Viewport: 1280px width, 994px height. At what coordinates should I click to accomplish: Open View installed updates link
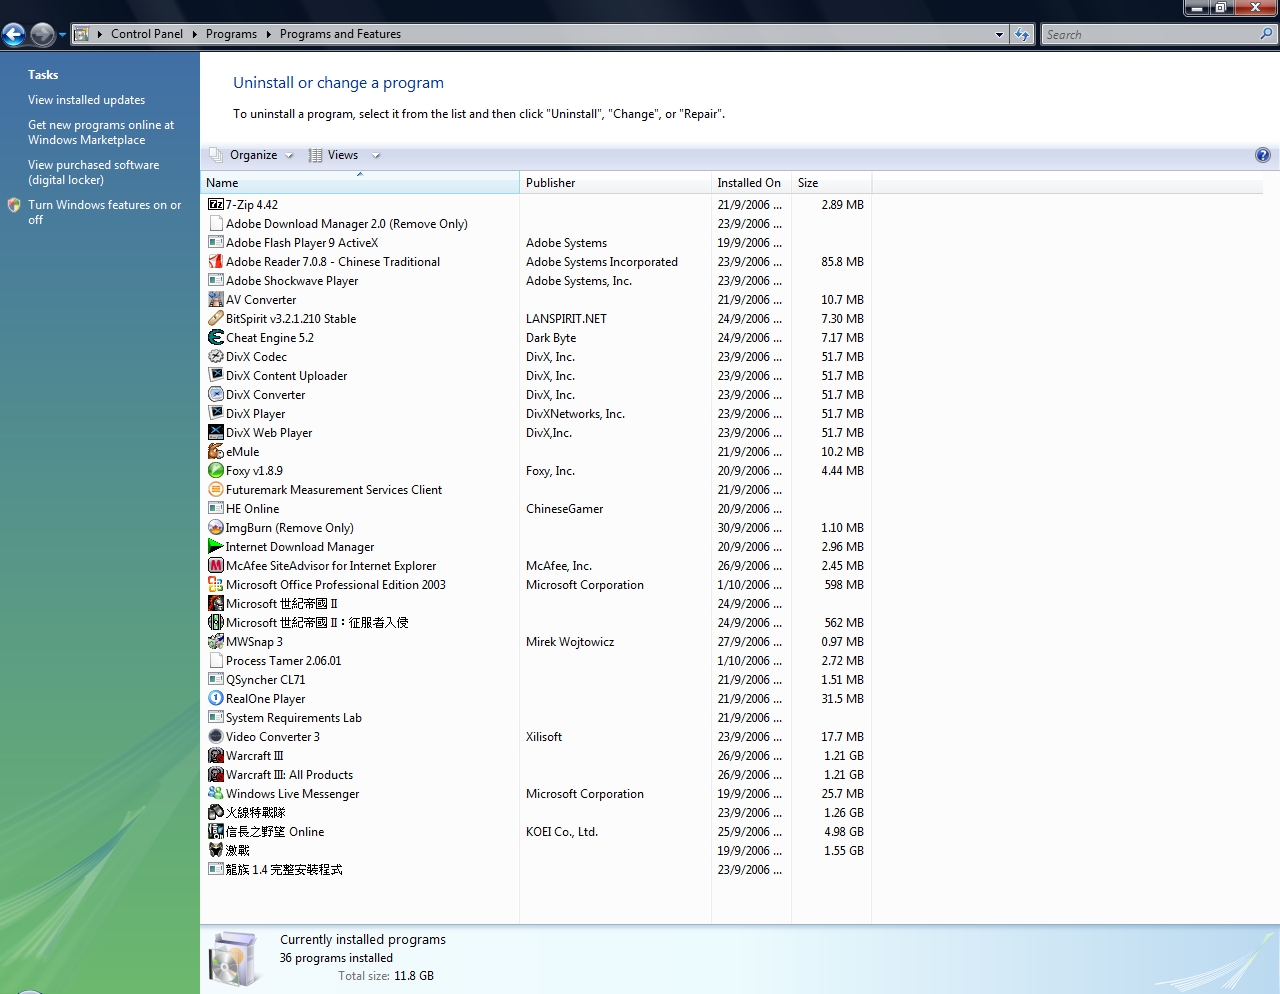click(x=86, y=100)
